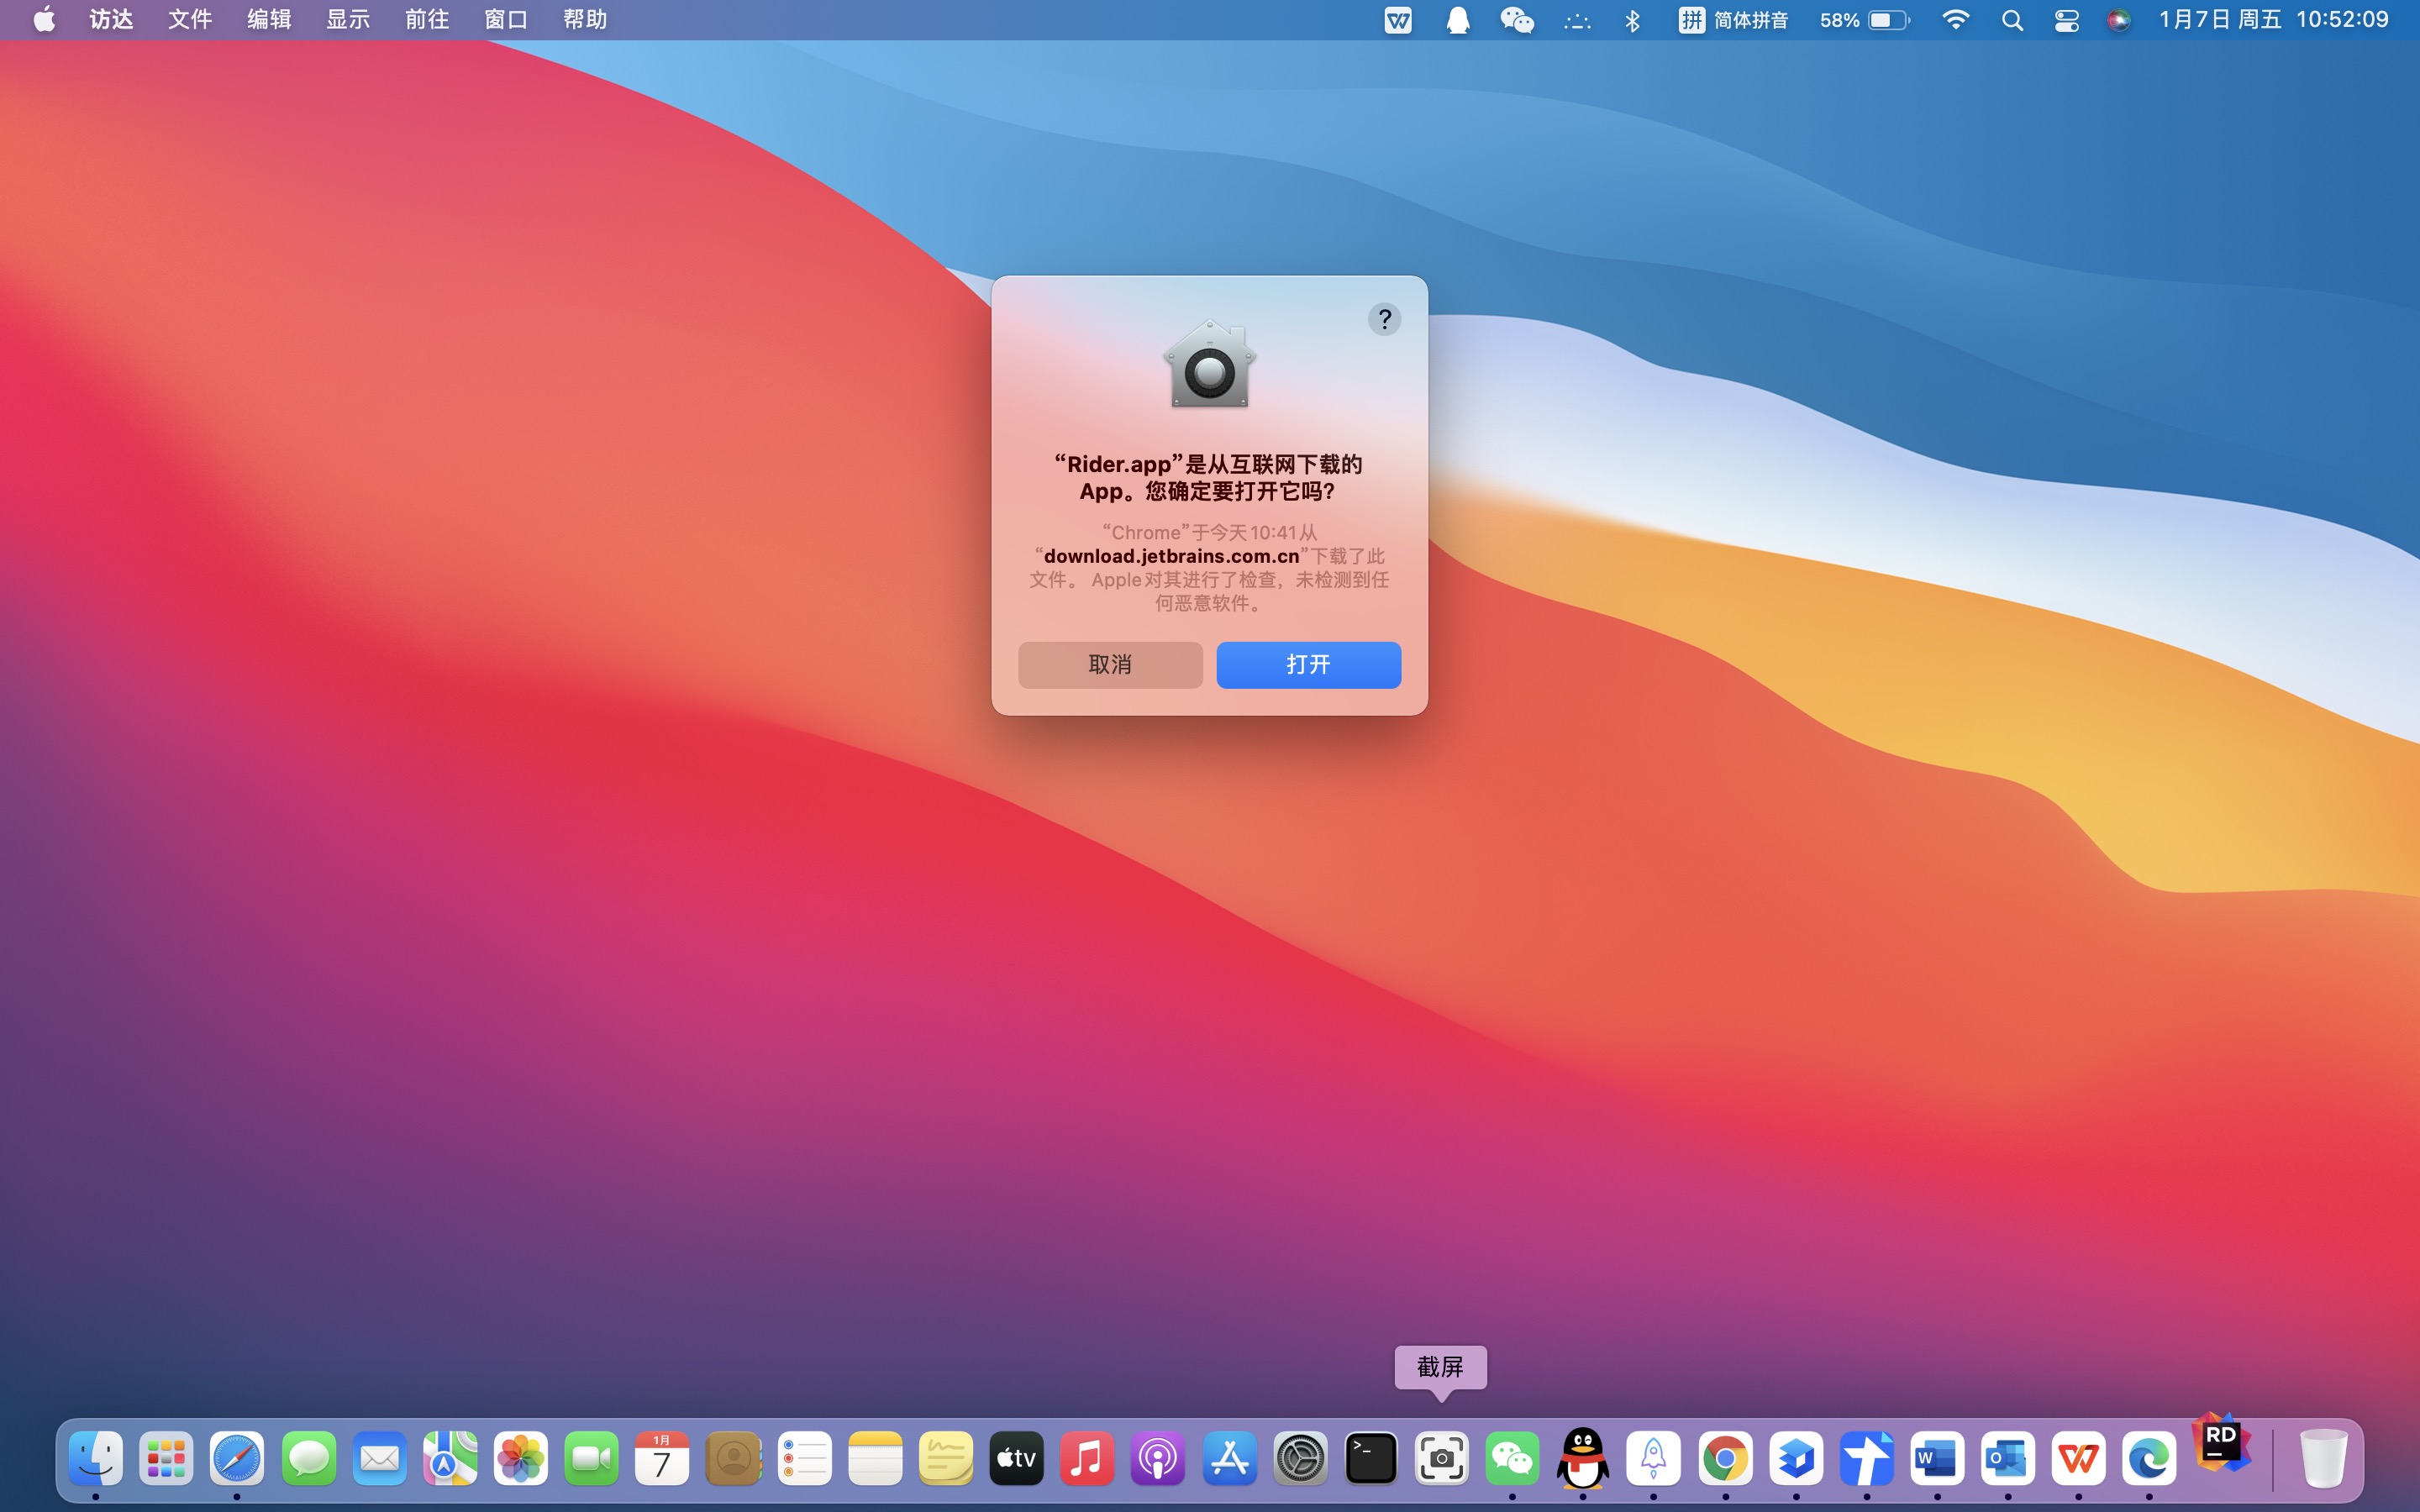Click the date and time clock

[2273, 20]
